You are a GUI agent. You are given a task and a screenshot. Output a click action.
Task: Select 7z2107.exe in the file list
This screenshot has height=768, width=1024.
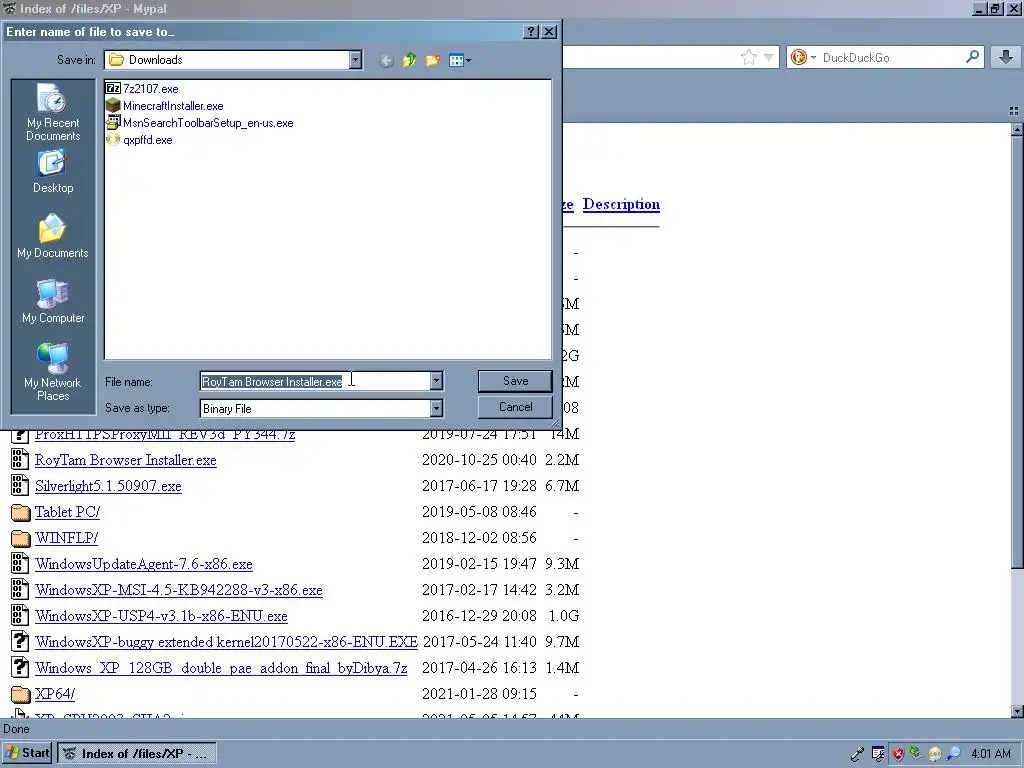[x=142, y=88]
